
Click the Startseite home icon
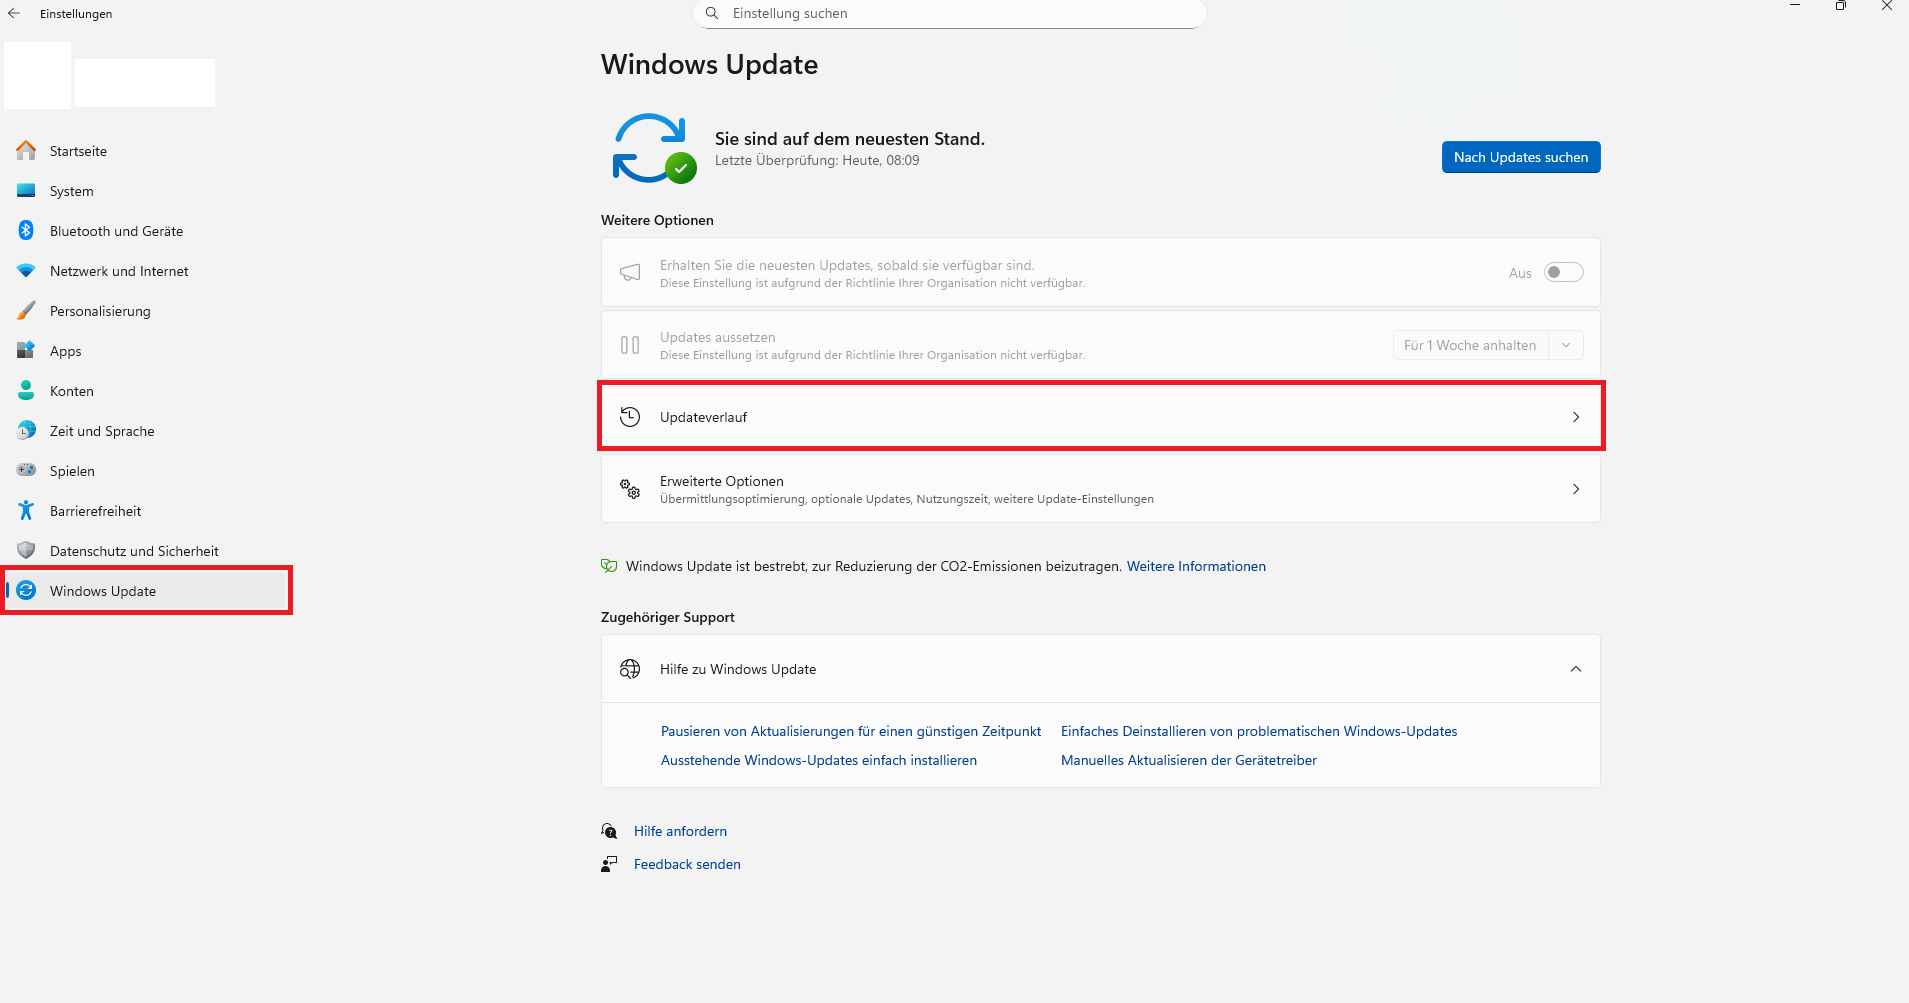point(27,151)
